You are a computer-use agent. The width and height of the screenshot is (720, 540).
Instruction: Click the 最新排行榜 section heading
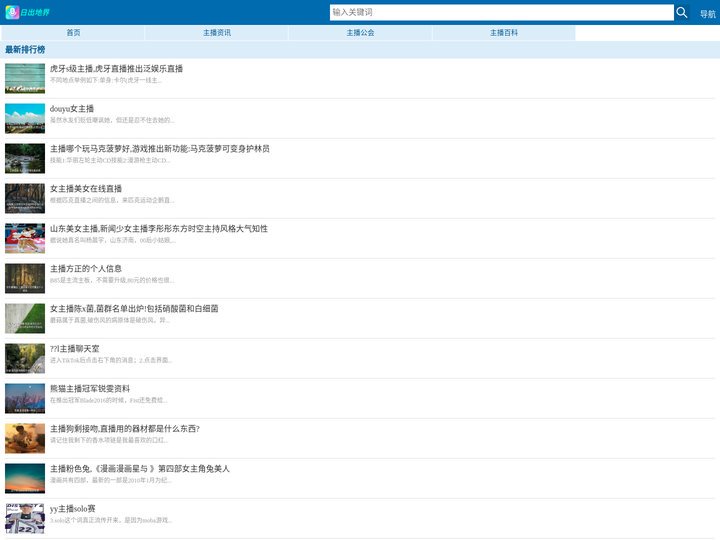point(25,50)
